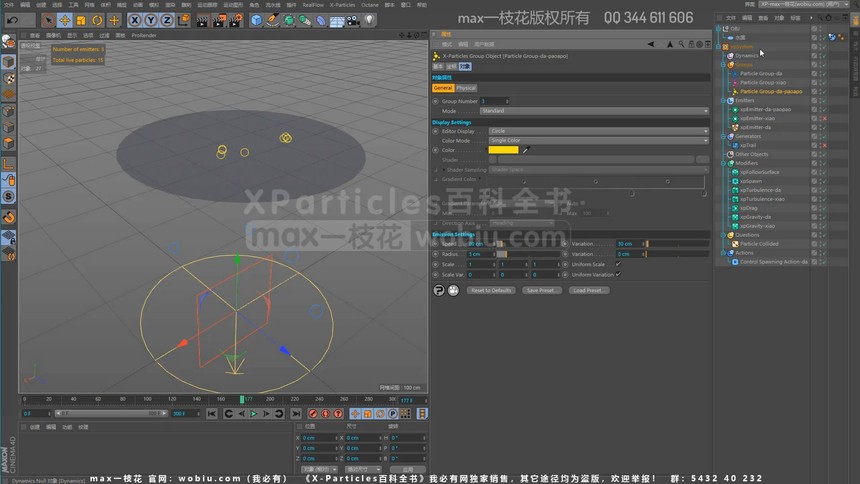The width and height of the screenshot is (860, 484).
Task: Render the current view clapperboard icon
Action: (202, 20)
